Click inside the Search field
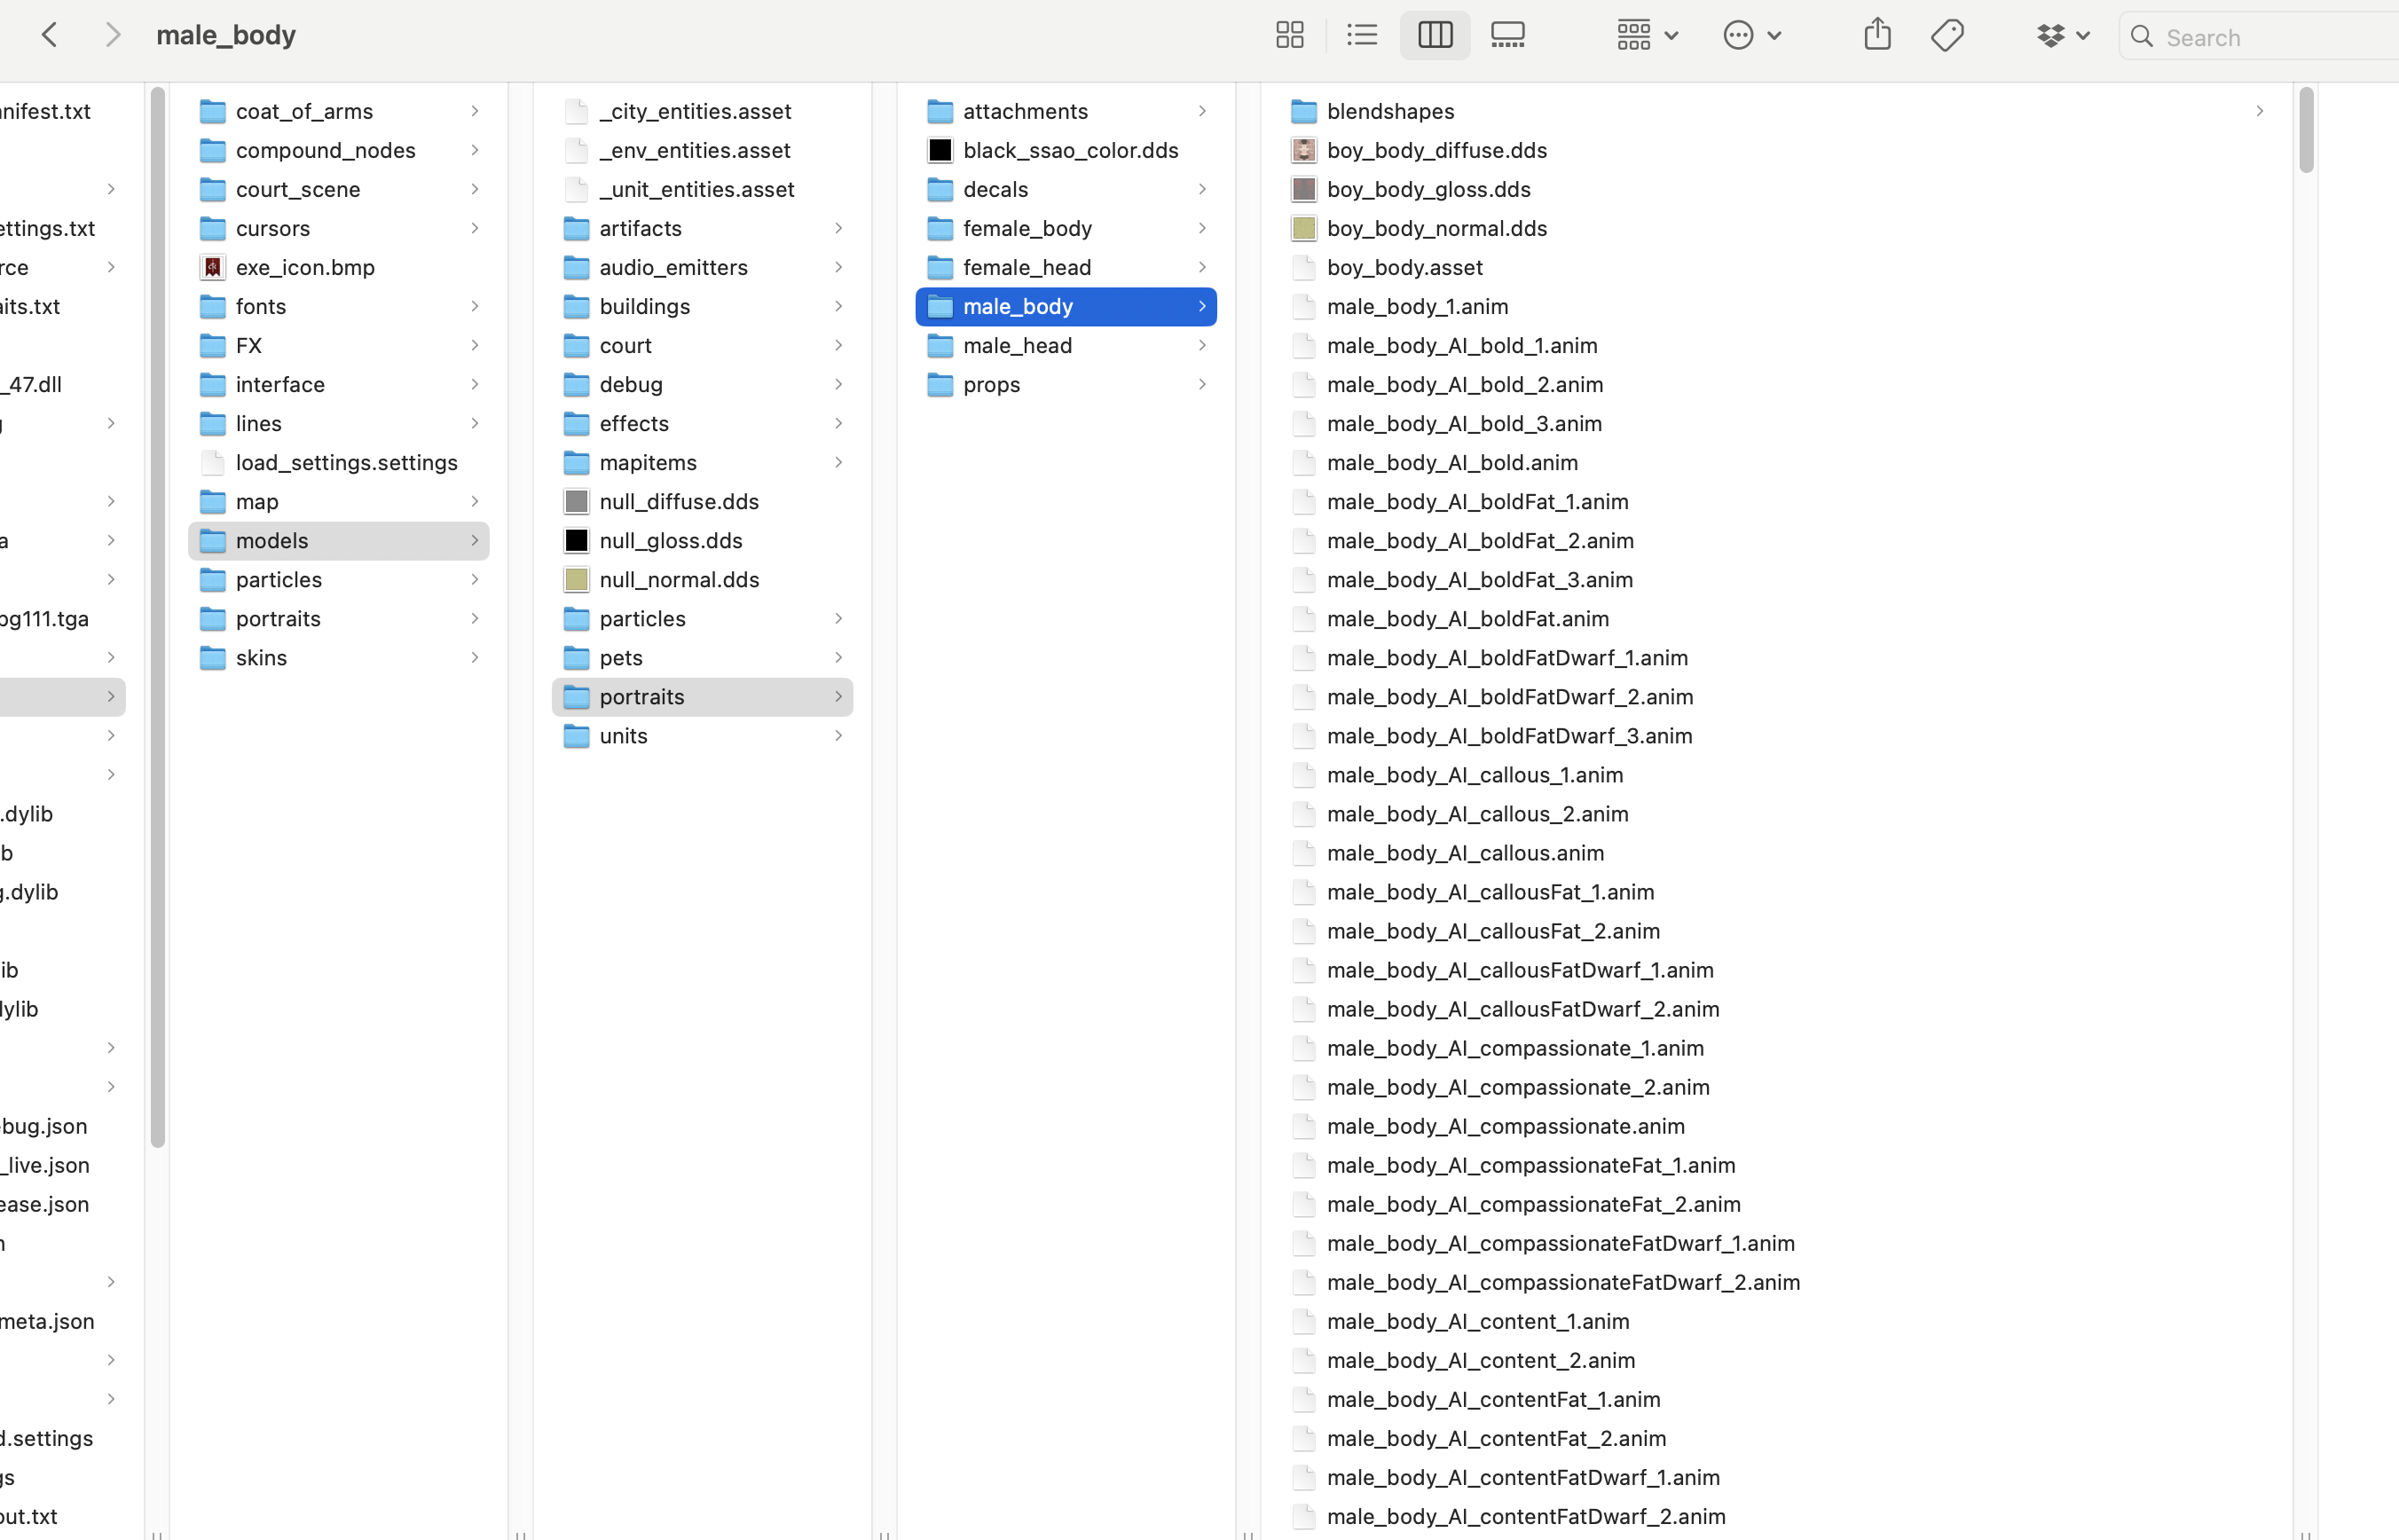2399x1540 pixels. pyautogui.click(x=2250, y=37)
